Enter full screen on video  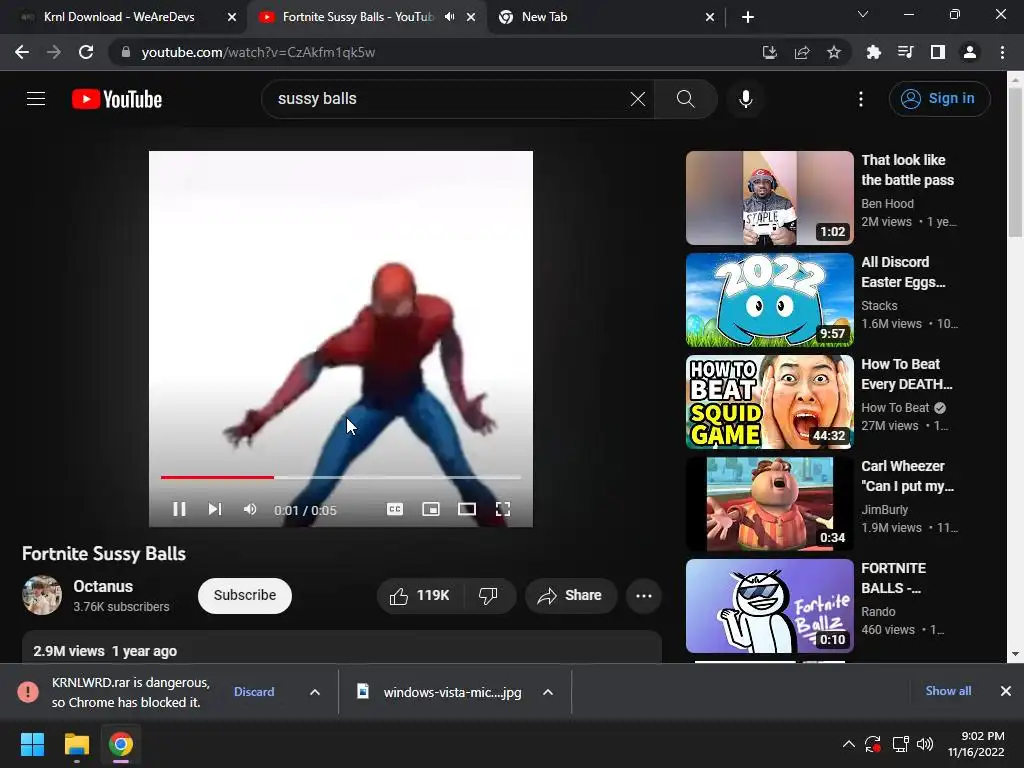click(503, 509)
